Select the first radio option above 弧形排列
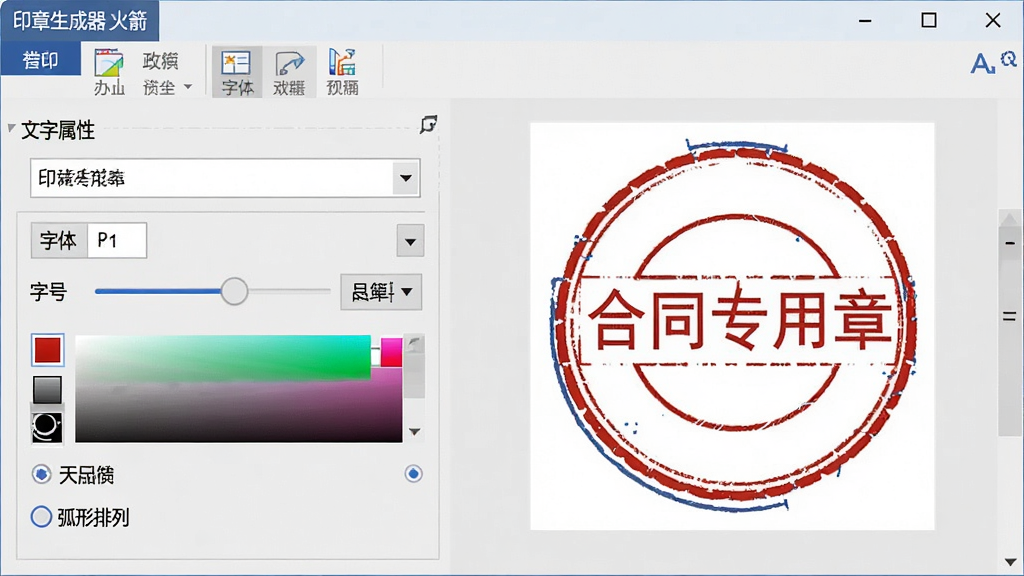The image size is (1024, 576). 41,474
